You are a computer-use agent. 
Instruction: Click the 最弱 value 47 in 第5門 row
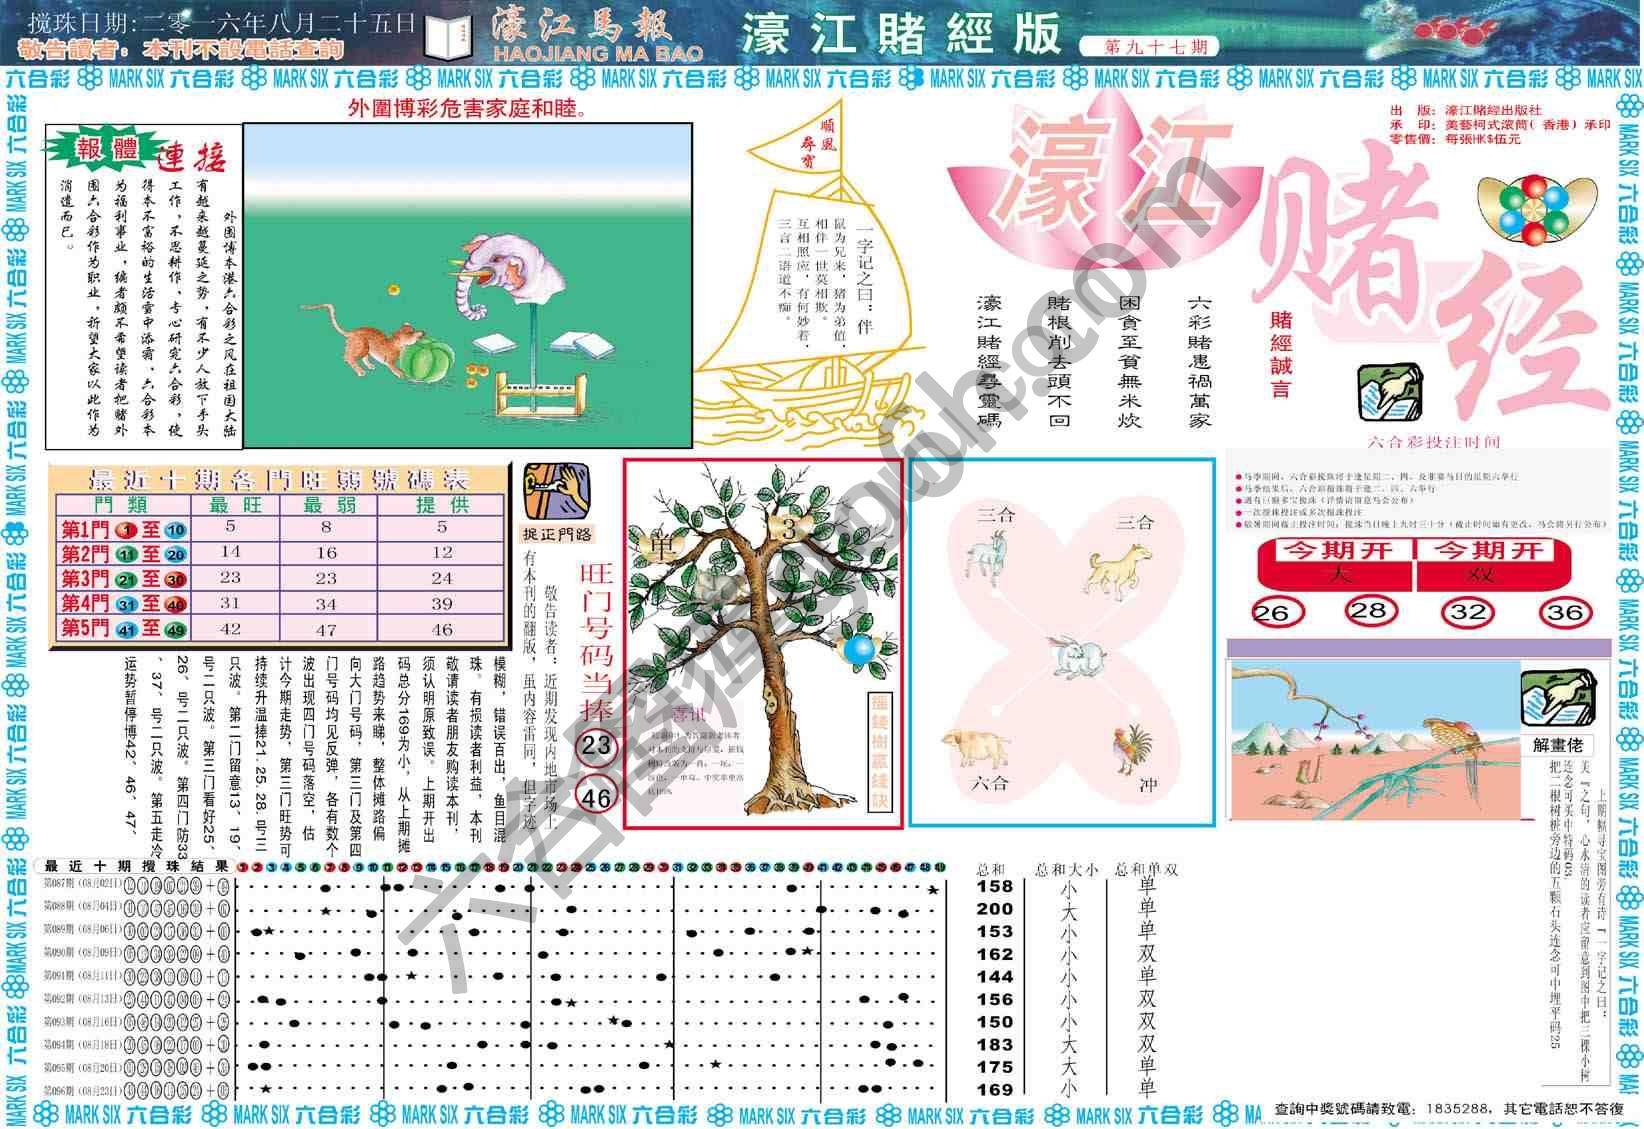coord(327,630)
